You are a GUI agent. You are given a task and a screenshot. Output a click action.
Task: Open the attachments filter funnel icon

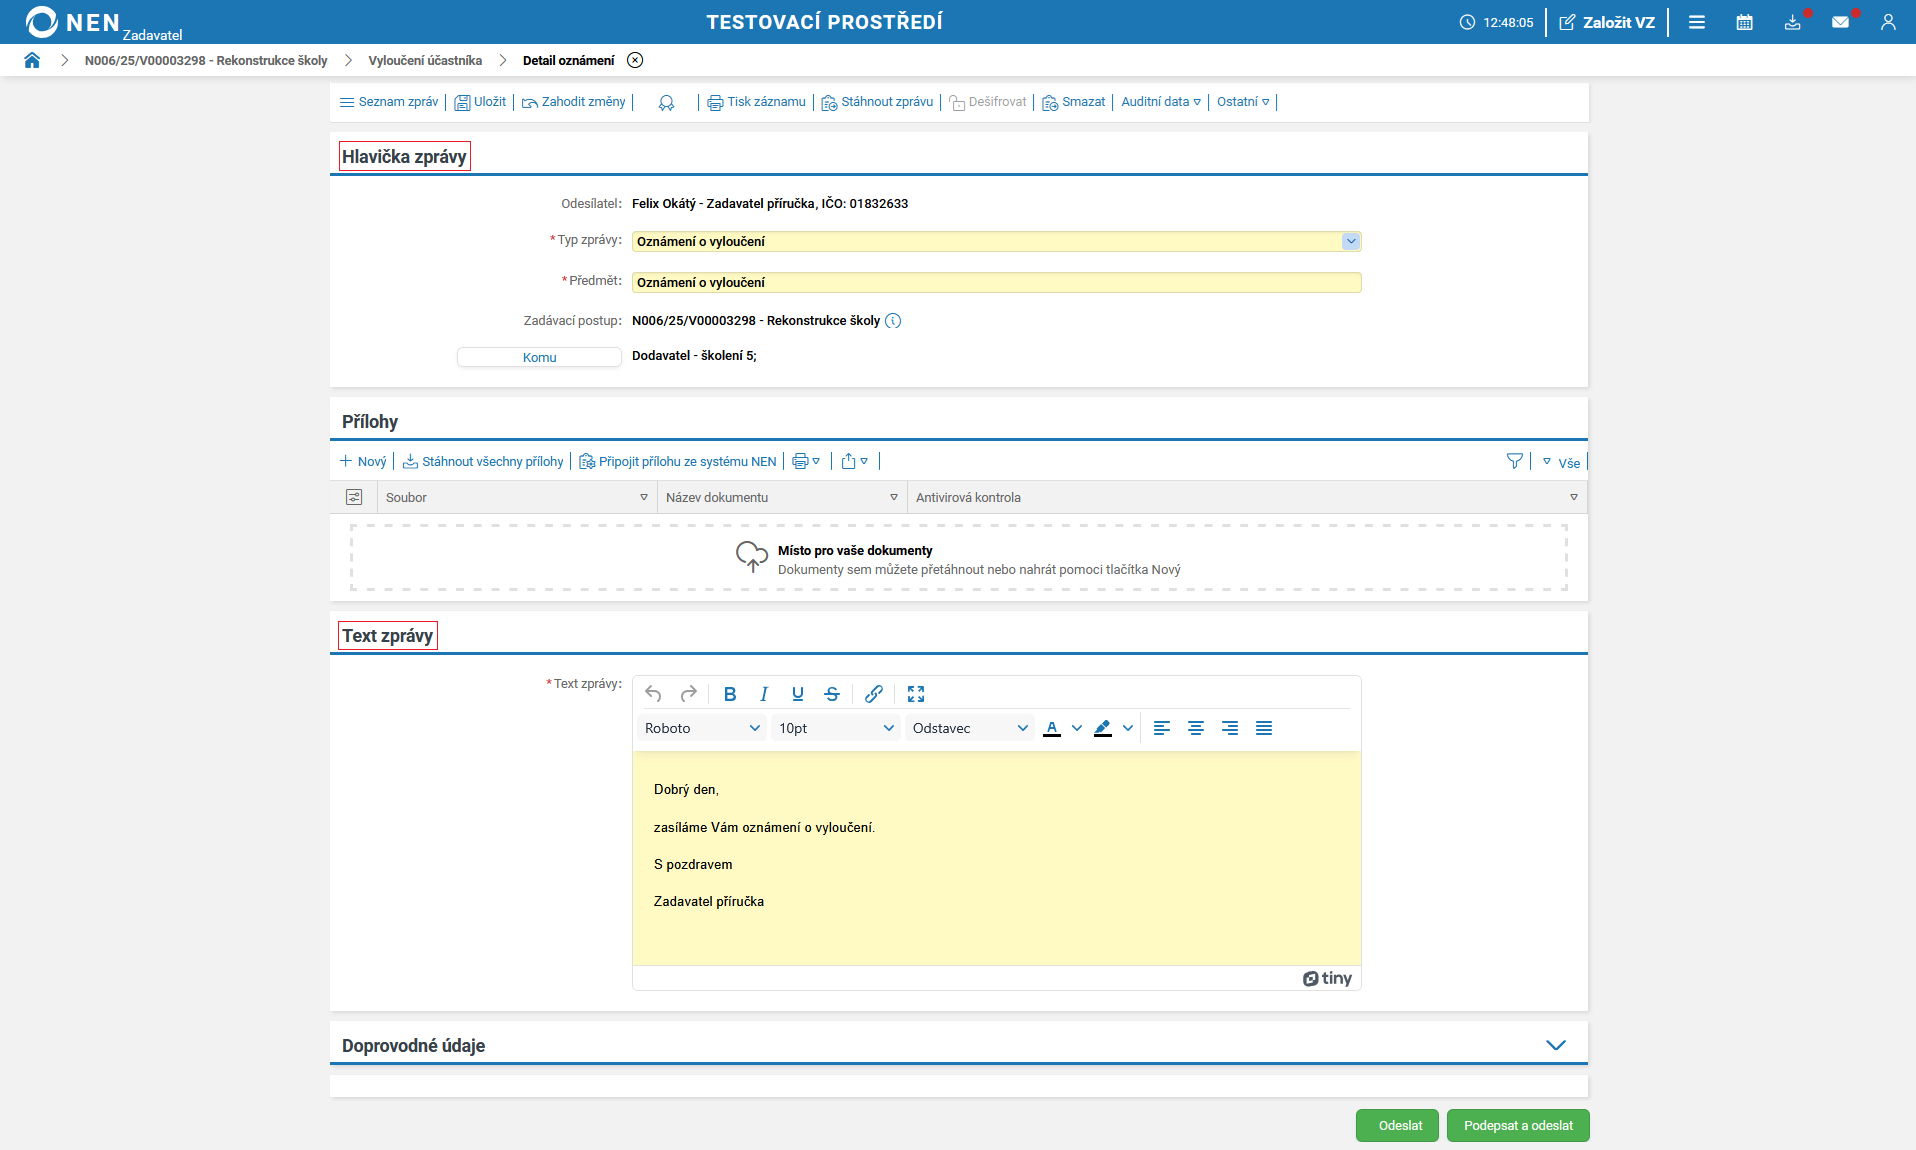(1514, 461)
